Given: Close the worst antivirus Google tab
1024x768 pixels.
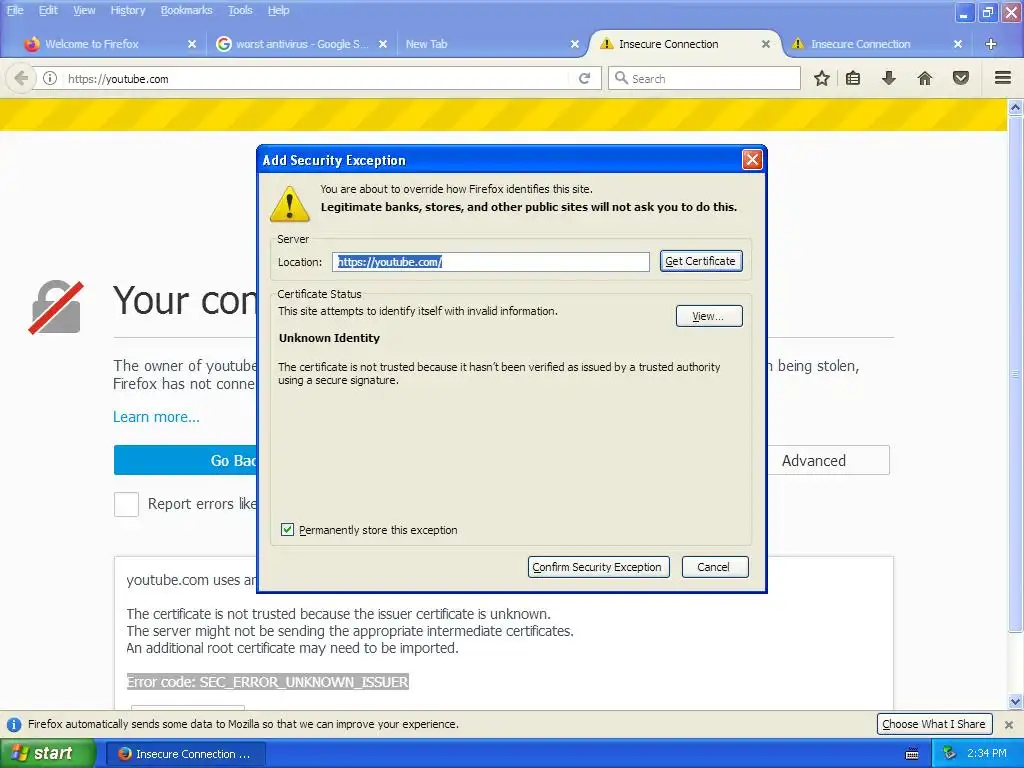Looking at the screenshot, I should tap(383, 44).
